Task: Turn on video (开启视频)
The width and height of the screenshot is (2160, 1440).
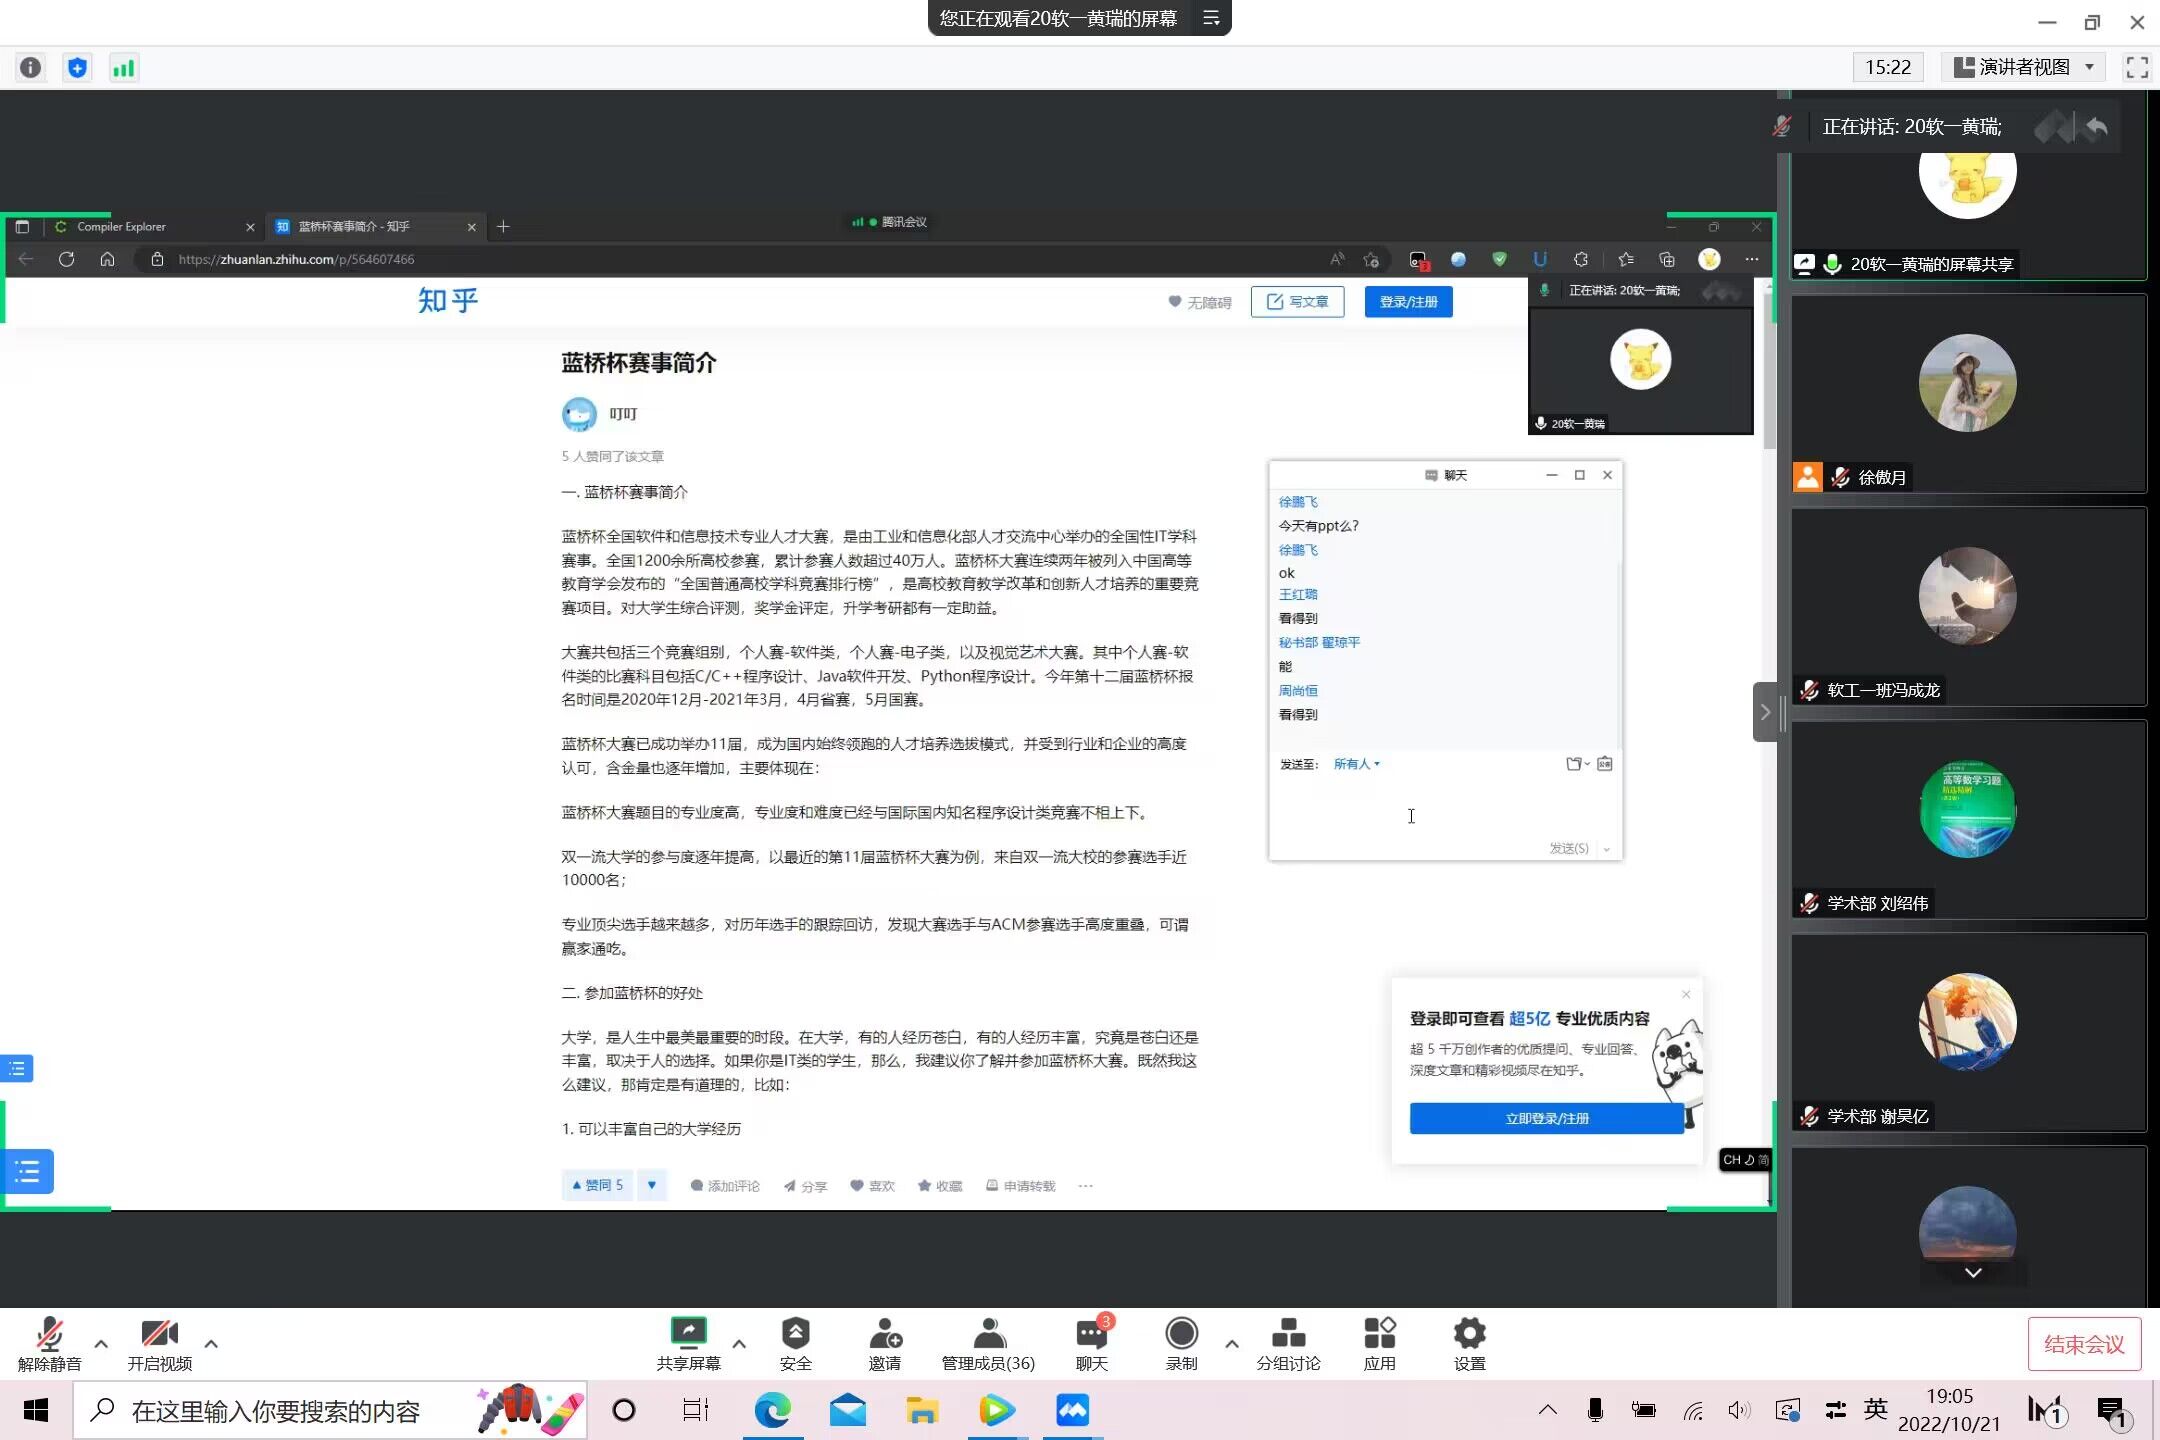Action: tap(159, 1334)
